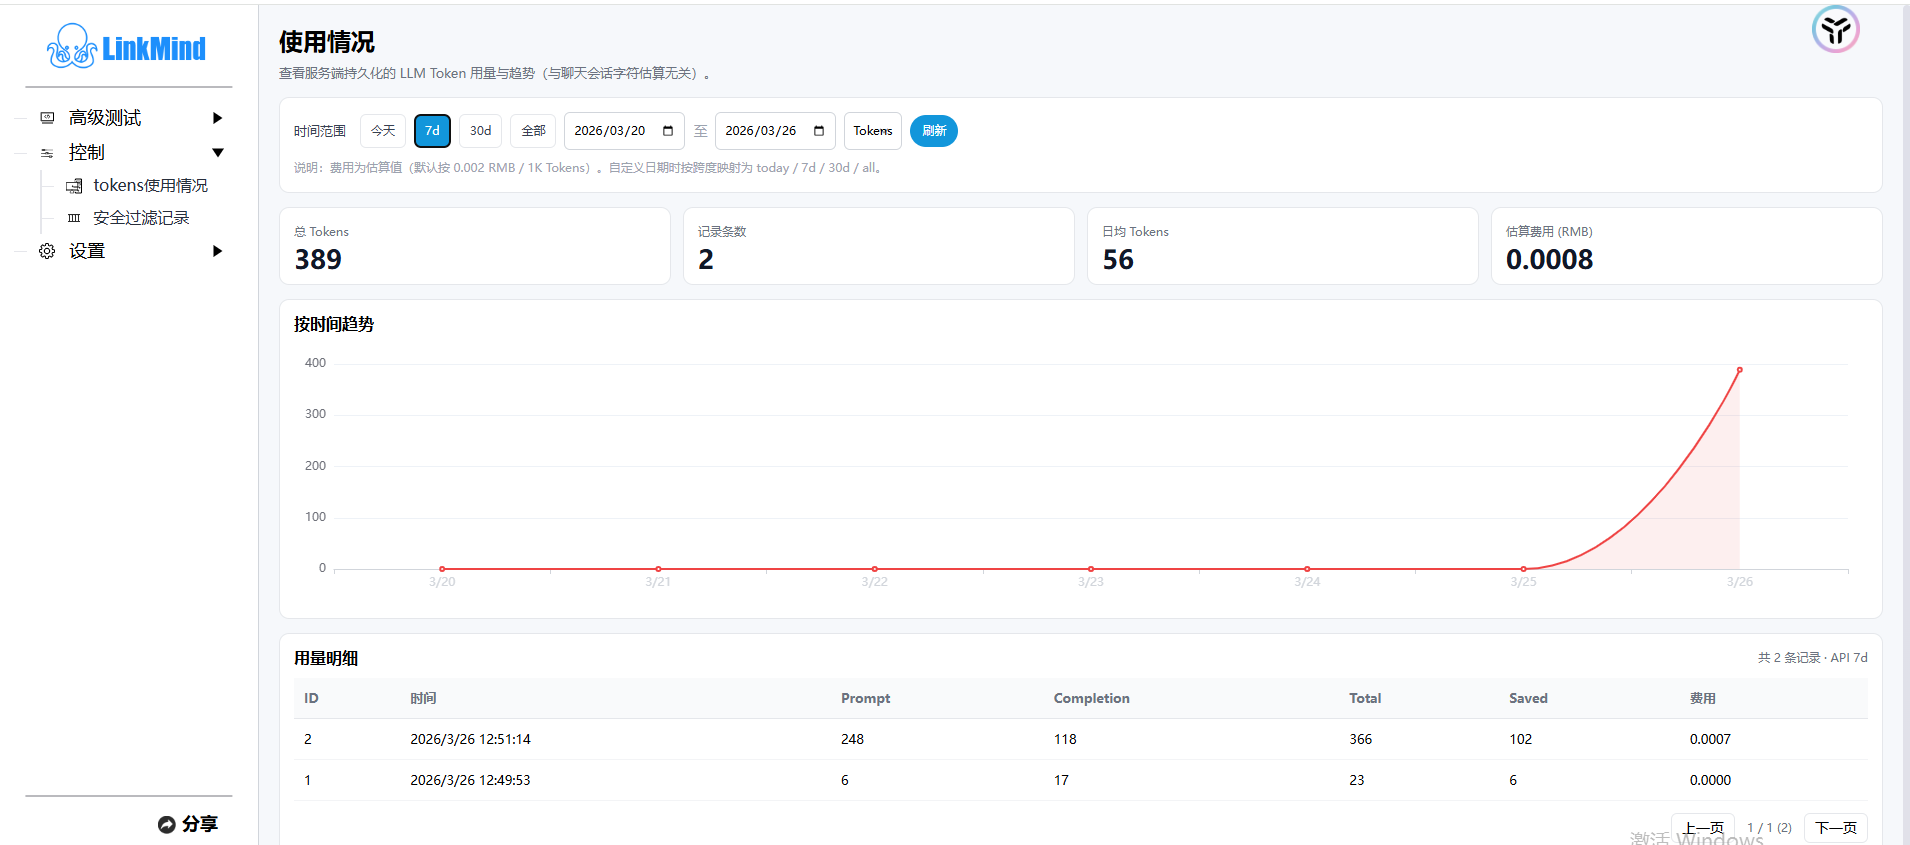Click the 3/26 data point on the chart
This screenshot has width=1910, height=845.
point(1739,370)
